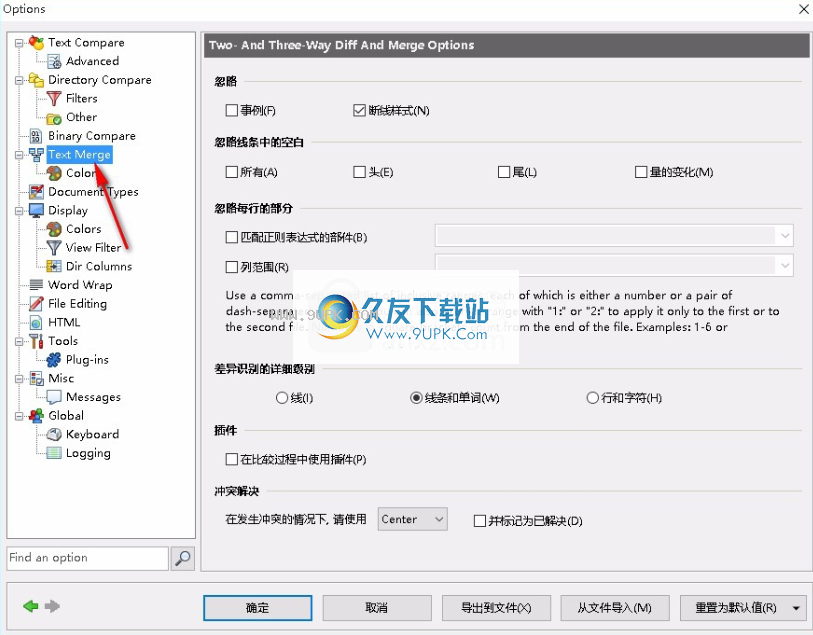Open the Keyboard options page
Viewport: 813px width, 635px height.
tap(93, 434)
